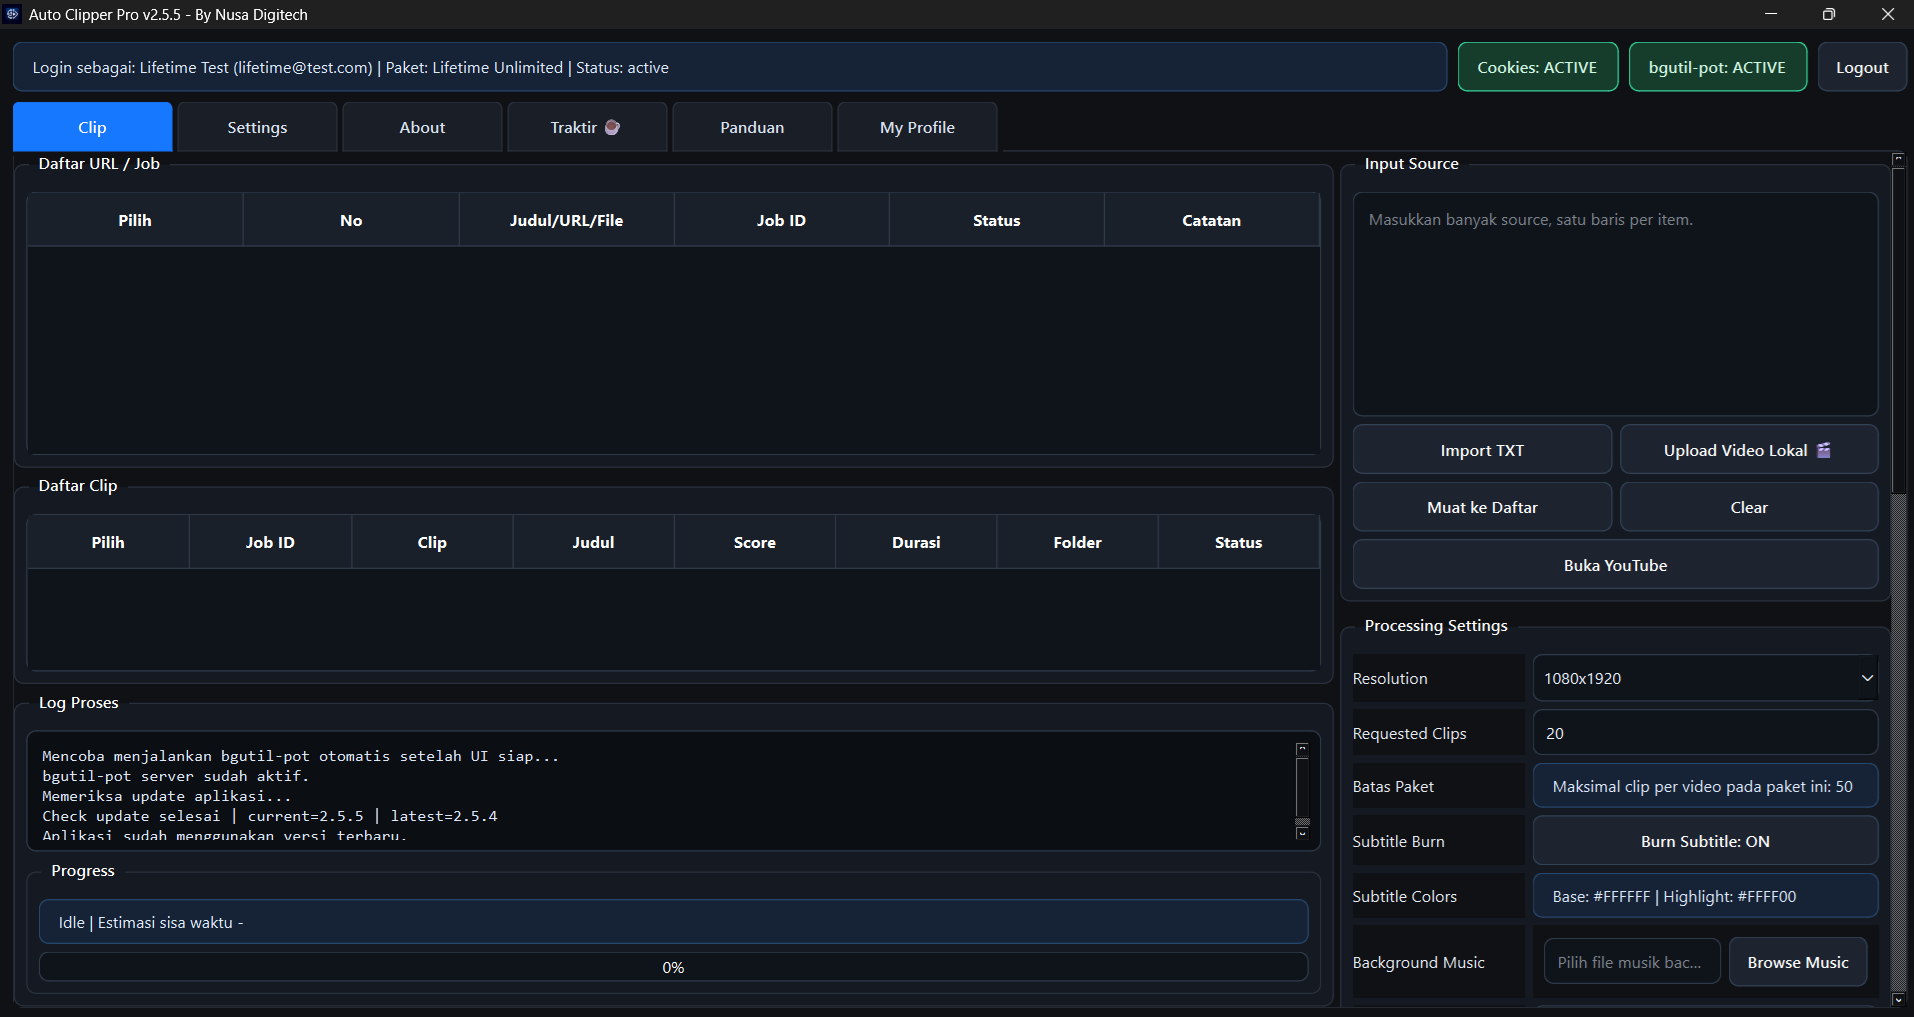Click the right panel scrollbar down arrow
Image resolution: width=1914 pixels, height=1017 pixels.
coord(1898,999)
